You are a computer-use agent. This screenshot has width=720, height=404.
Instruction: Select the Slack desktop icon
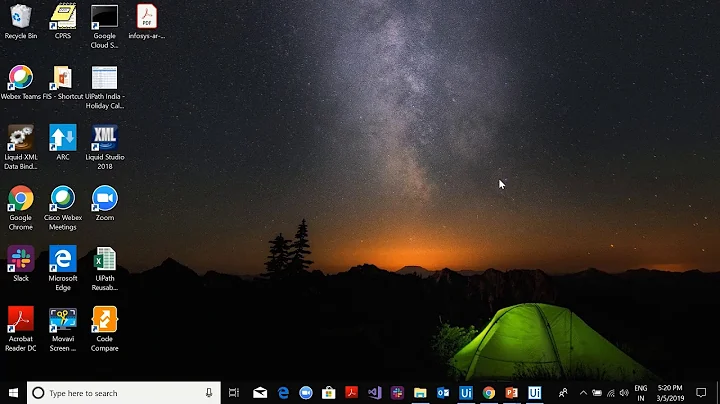coord(21,264)
